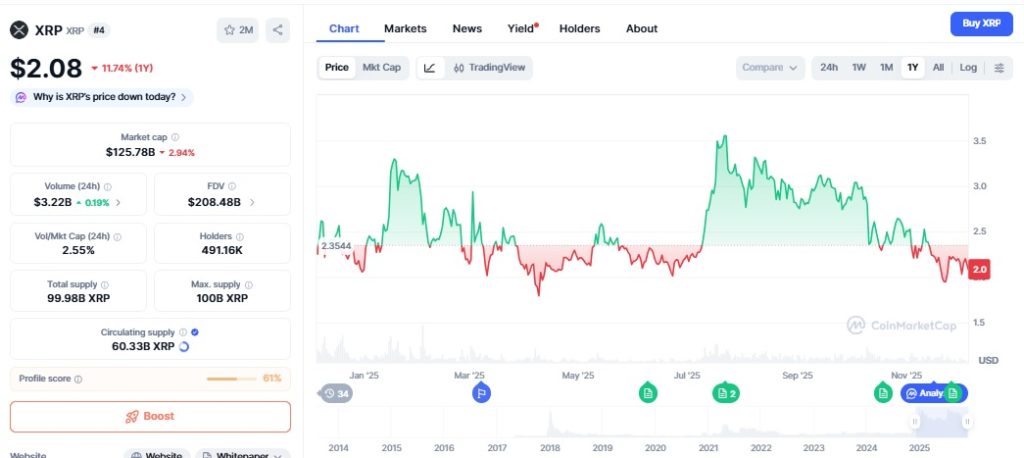
Task: Click the Total supply info icon
Action: 105,285
